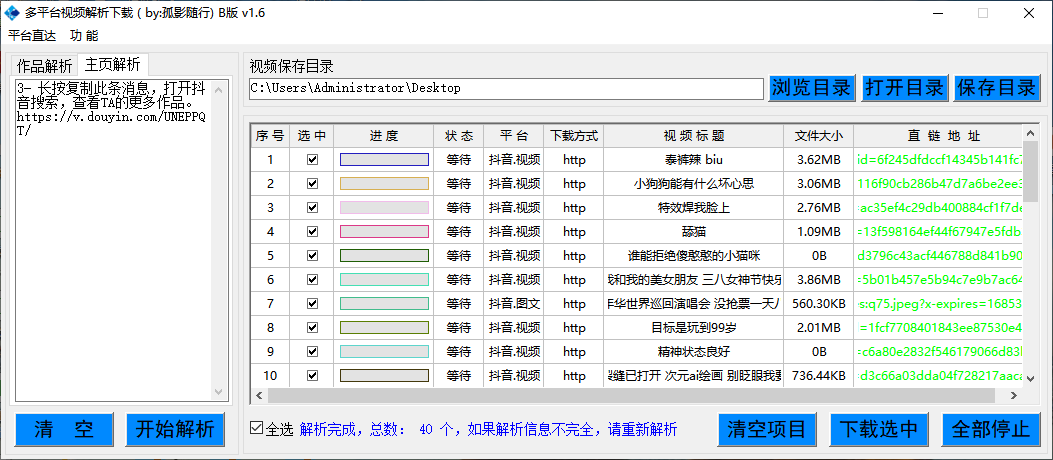This screenshot has width=1053, height=460.
Task: Click the 抖音.图文 platform cell in row 7
Action: [x=514, y=304]
